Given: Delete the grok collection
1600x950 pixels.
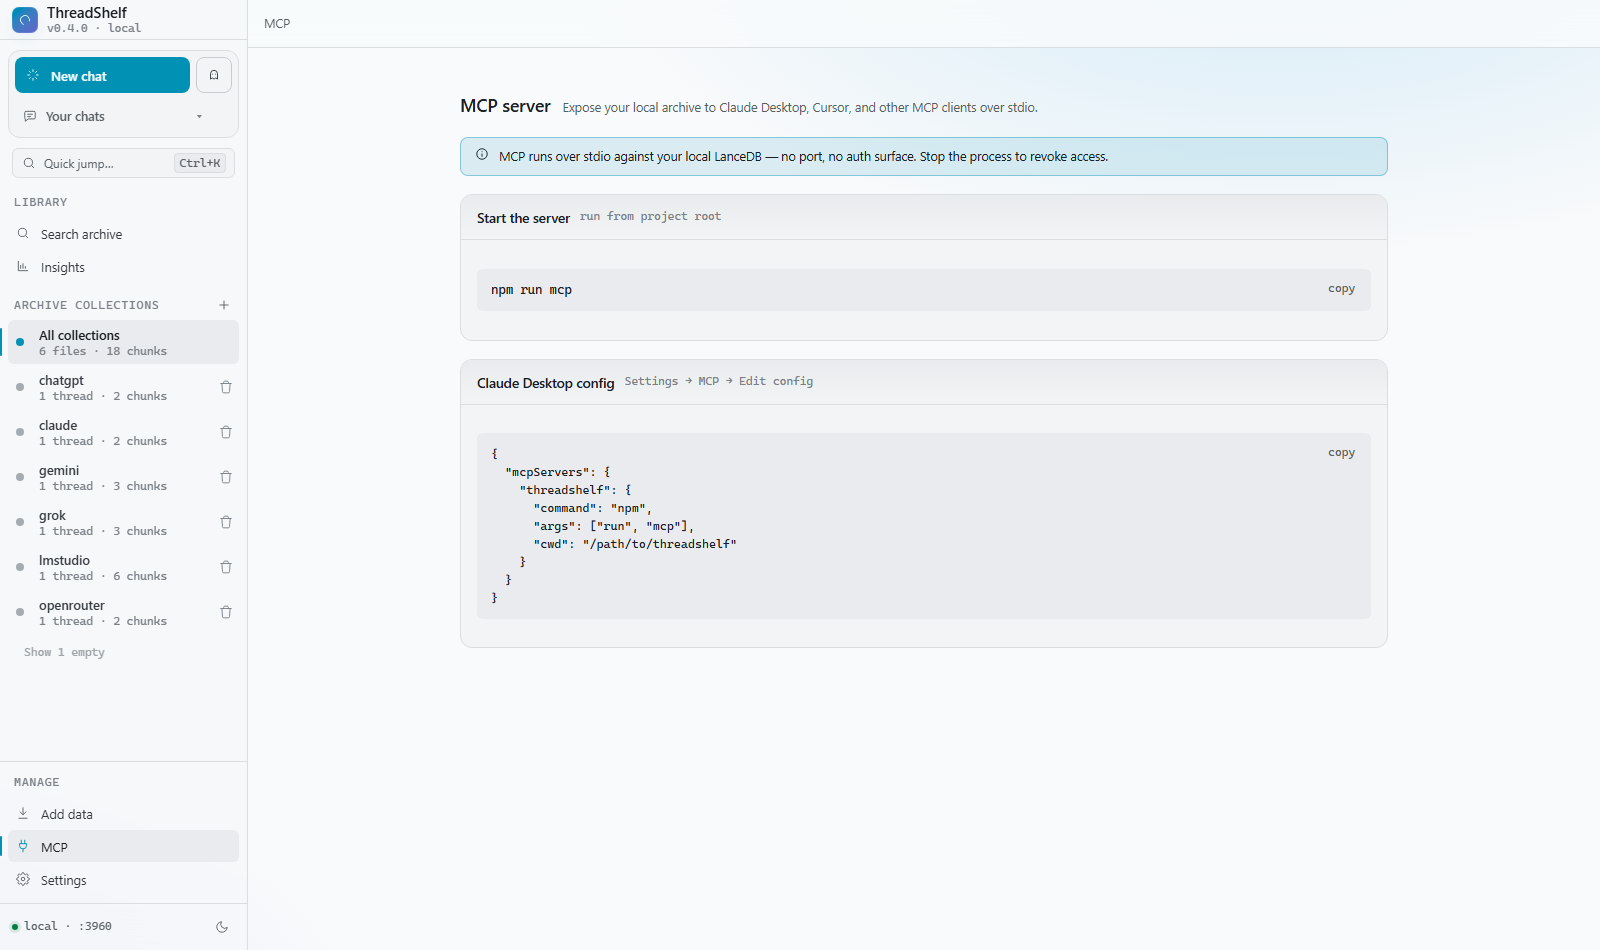Looking at the screenshot, I should coord(226,522).
